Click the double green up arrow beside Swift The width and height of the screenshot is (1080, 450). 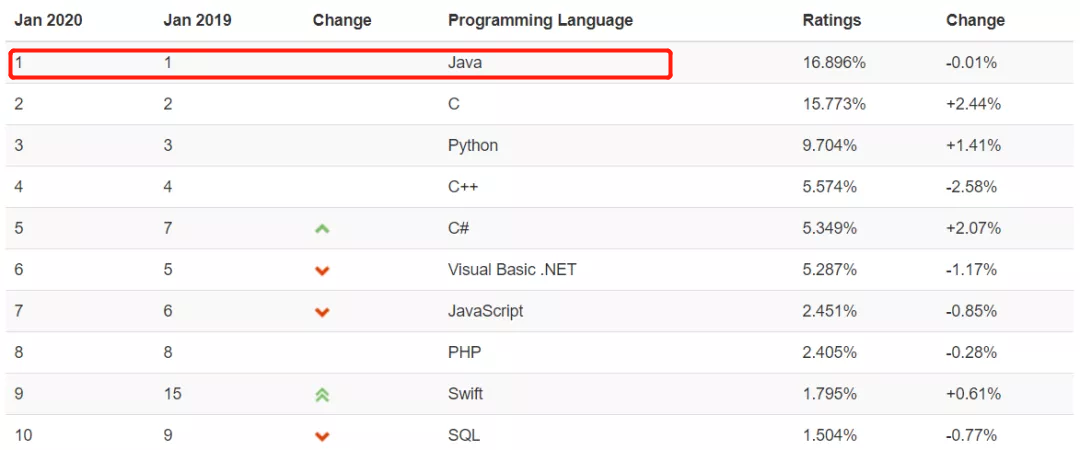322,395
